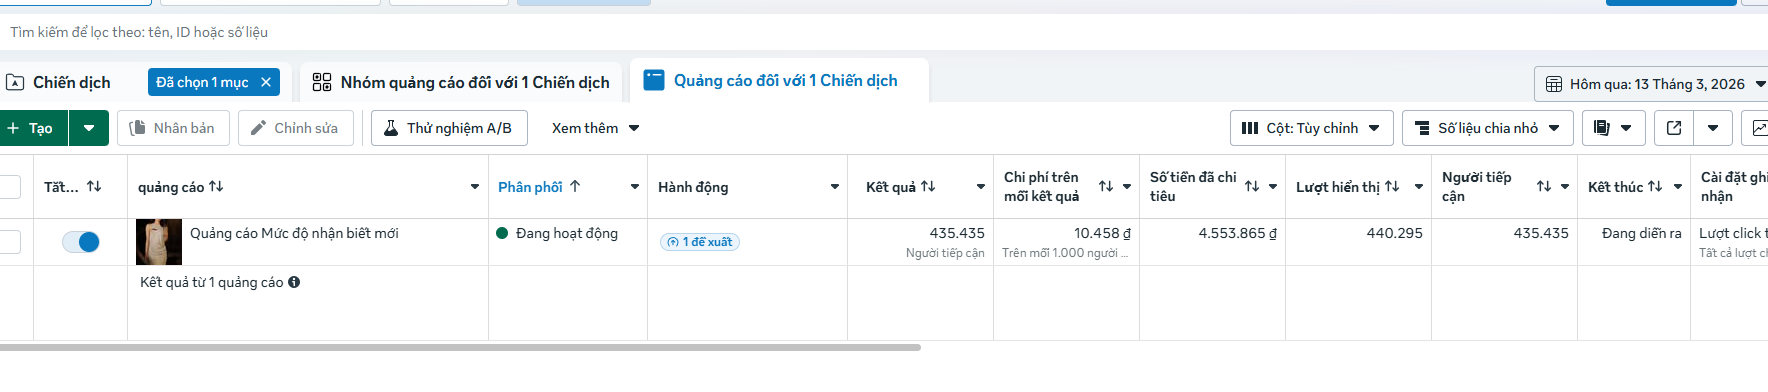This screenshot has height=392, width=1768.
Task: Open the dropdown arrow next to Tạo
Action: coord(89,128)
